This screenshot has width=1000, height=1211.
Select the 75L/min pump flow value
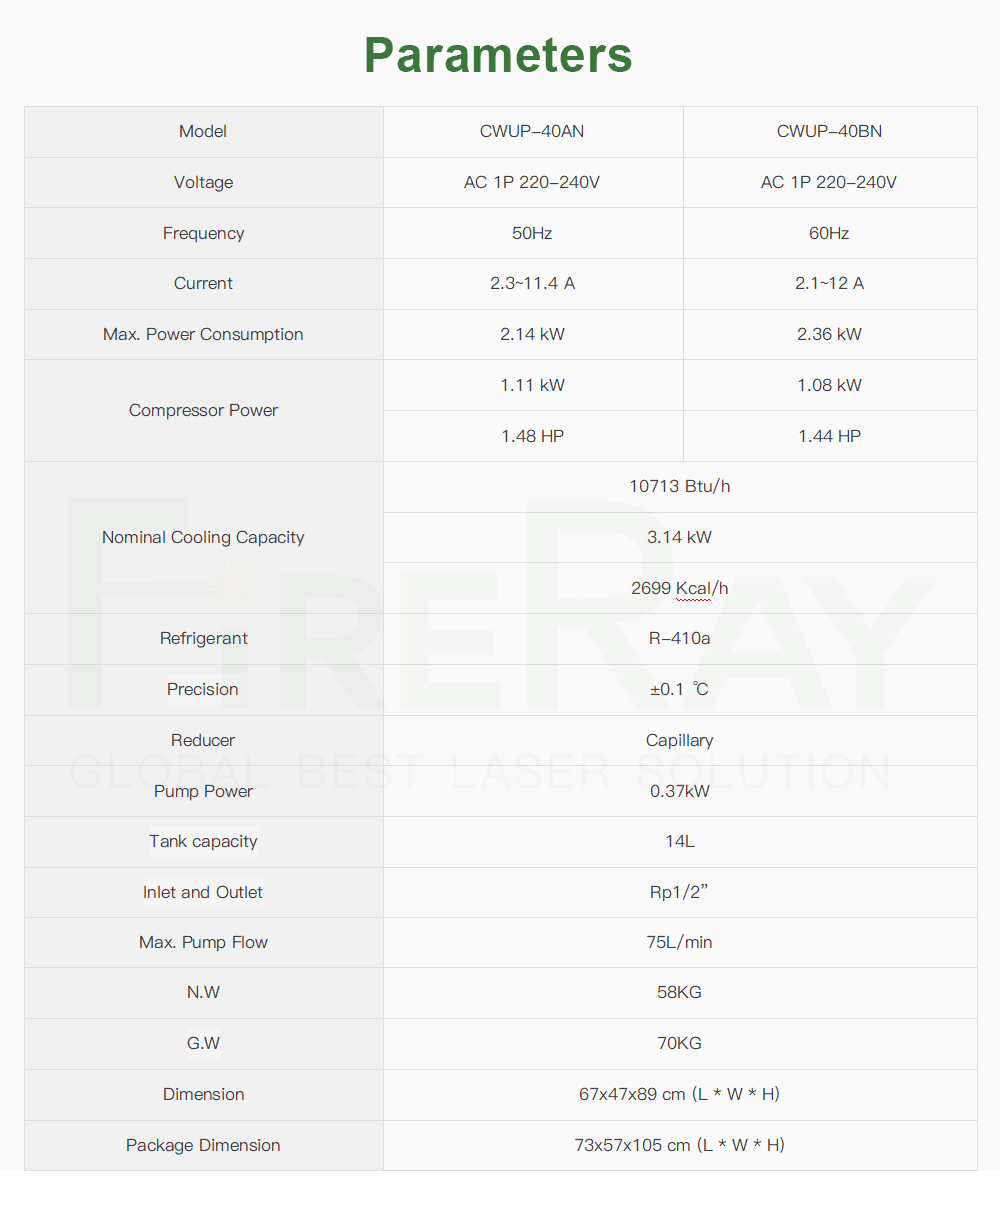pyautogui.click(x=680, y=943)
